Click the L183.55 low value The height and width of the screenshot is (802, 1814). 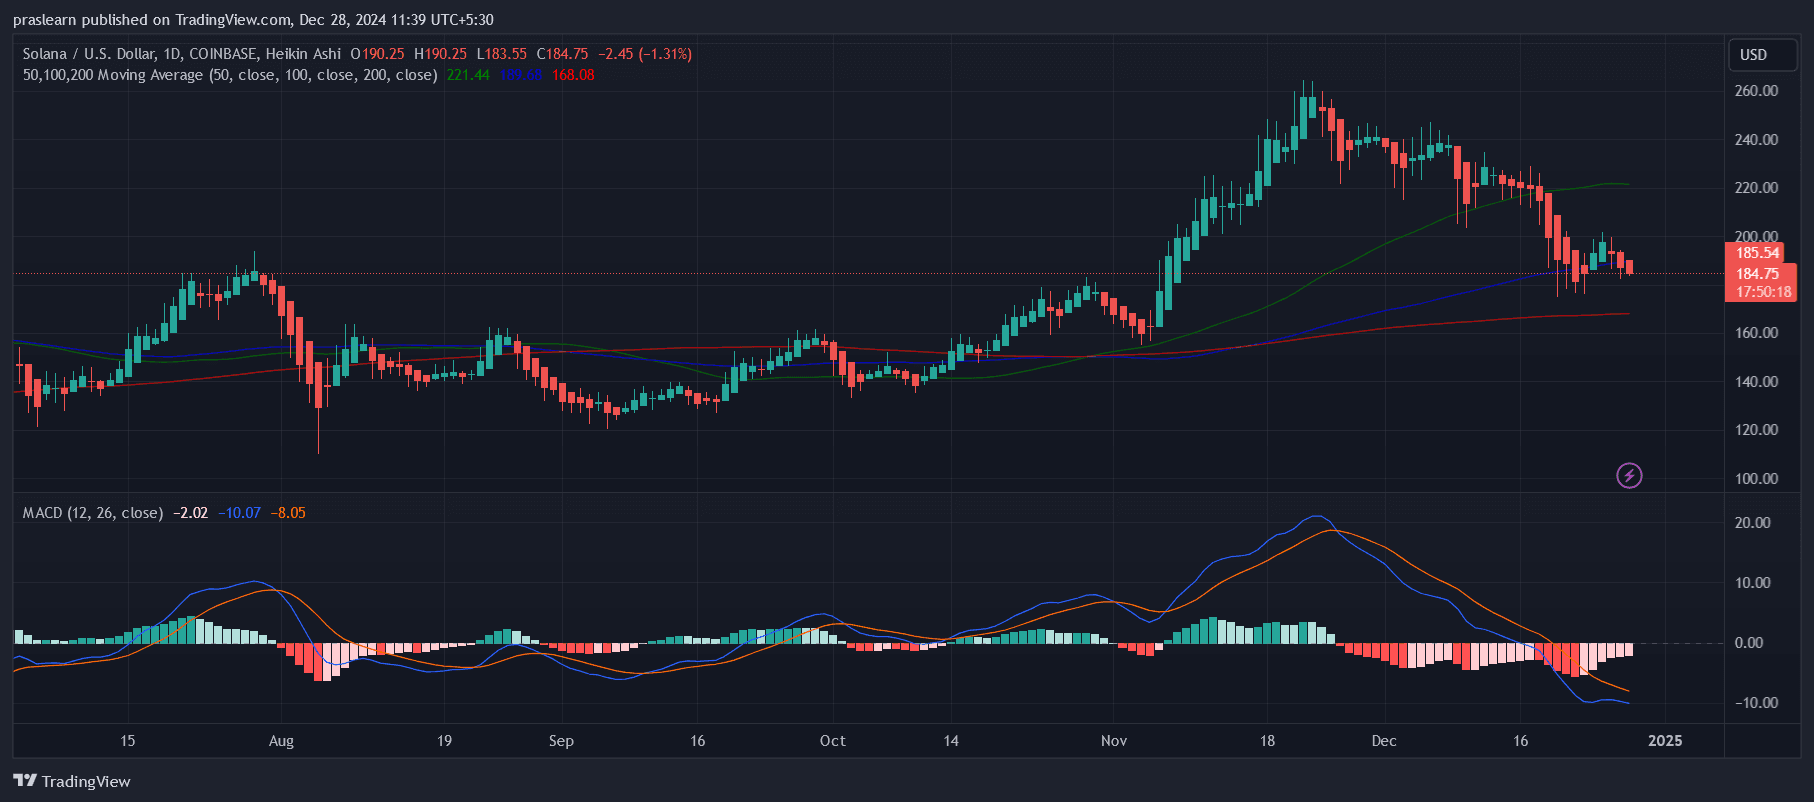(501, 54)
